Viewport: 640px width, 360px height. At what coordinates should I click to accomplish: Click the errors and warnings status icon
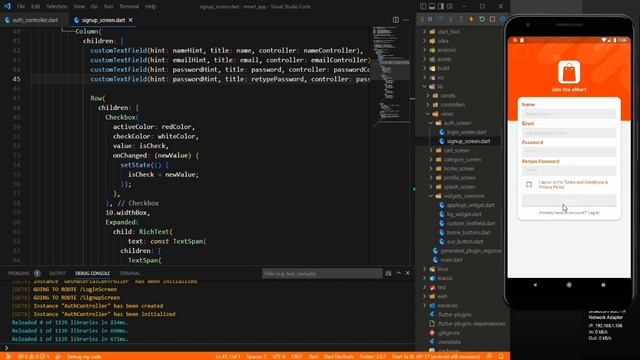pyautogui.click(x=33, y=356)
